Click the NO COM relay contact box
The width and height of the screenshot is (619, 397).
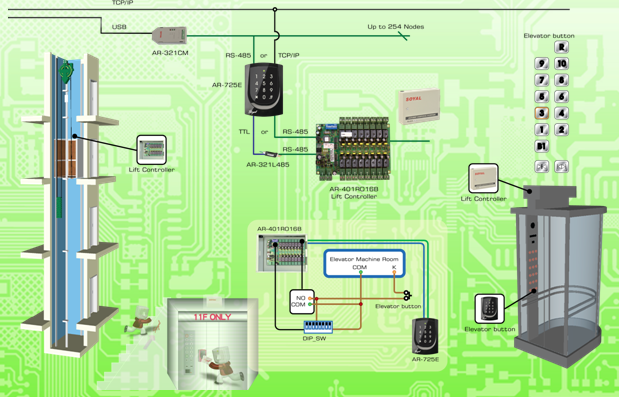(x=302, y=302)
